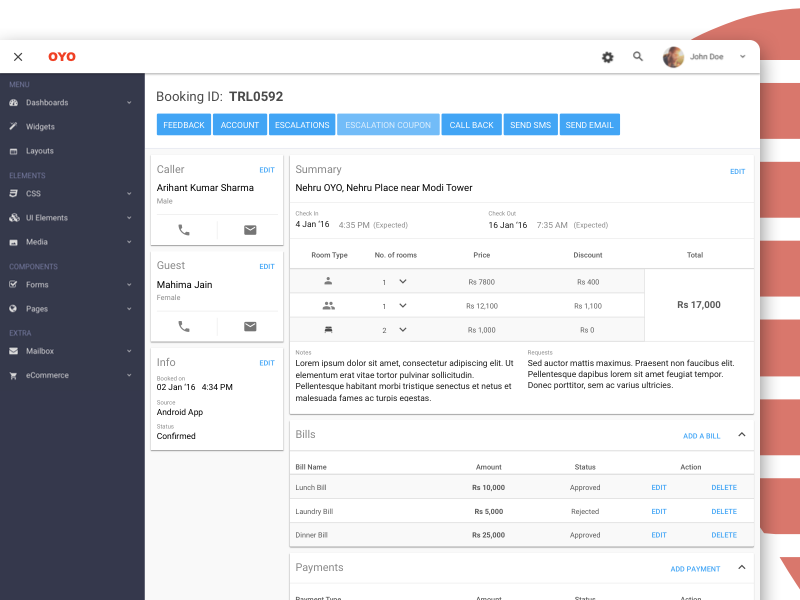Viewport: 800px width, 600px height.
Task: Click the OYO logo
Action: click(x=62, y=57)
